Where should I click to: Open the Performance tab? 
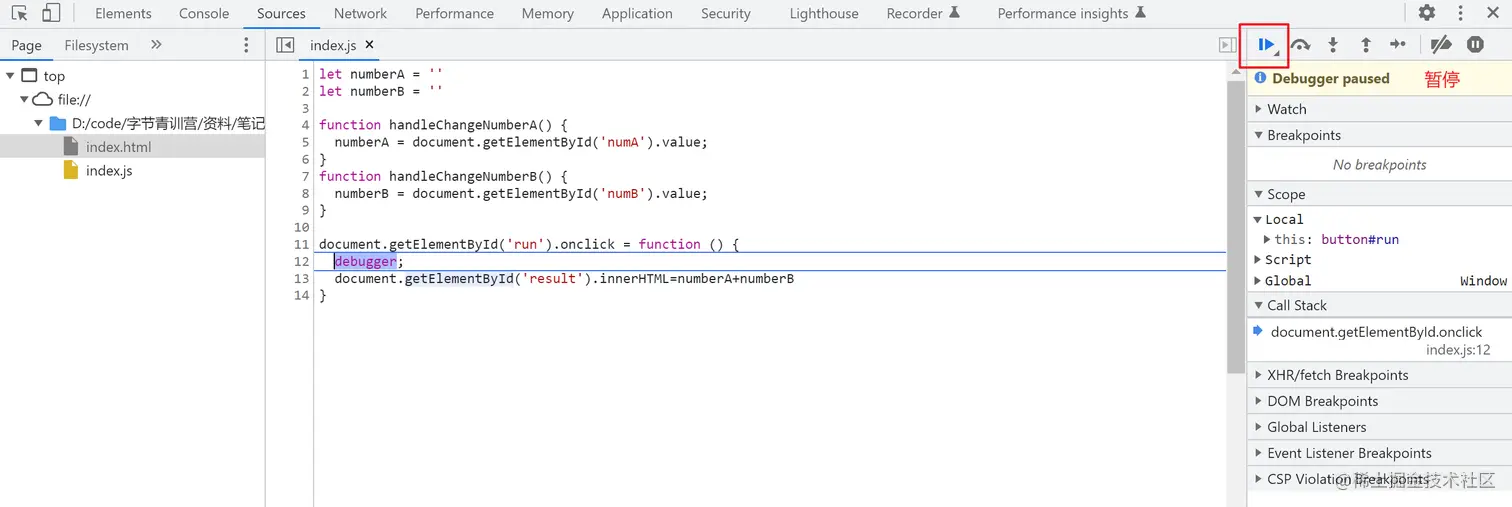click(454, 13)
